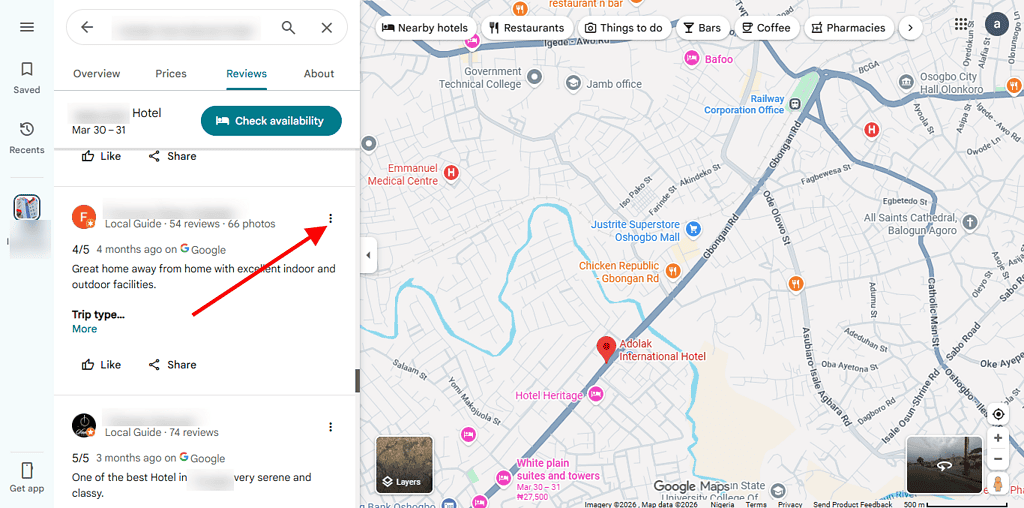Image resolution: width=1024 pixels, height=508 pixels.
Task: Click the Railway Corporation Office marker
Action: click(x=795, y=103)
